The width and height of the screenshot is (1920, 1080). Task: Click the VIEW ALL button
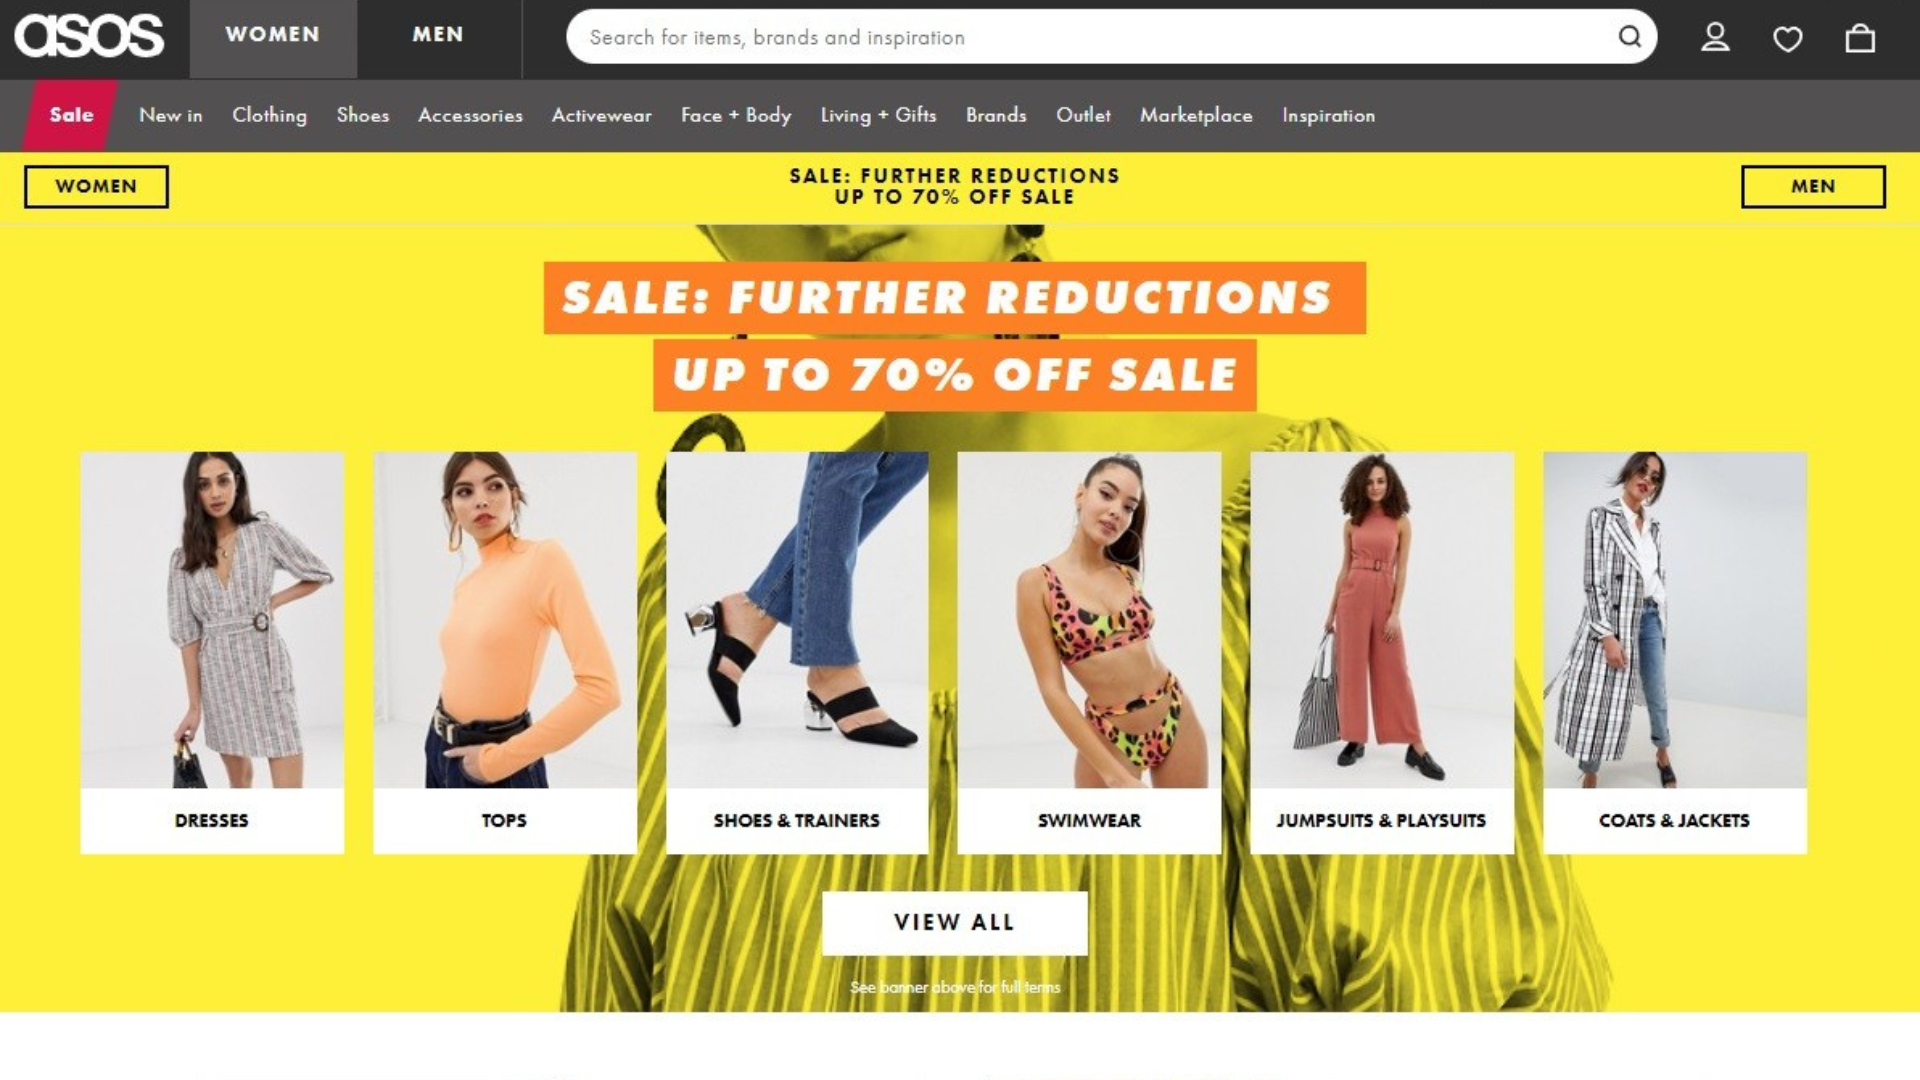pos(954,922)
